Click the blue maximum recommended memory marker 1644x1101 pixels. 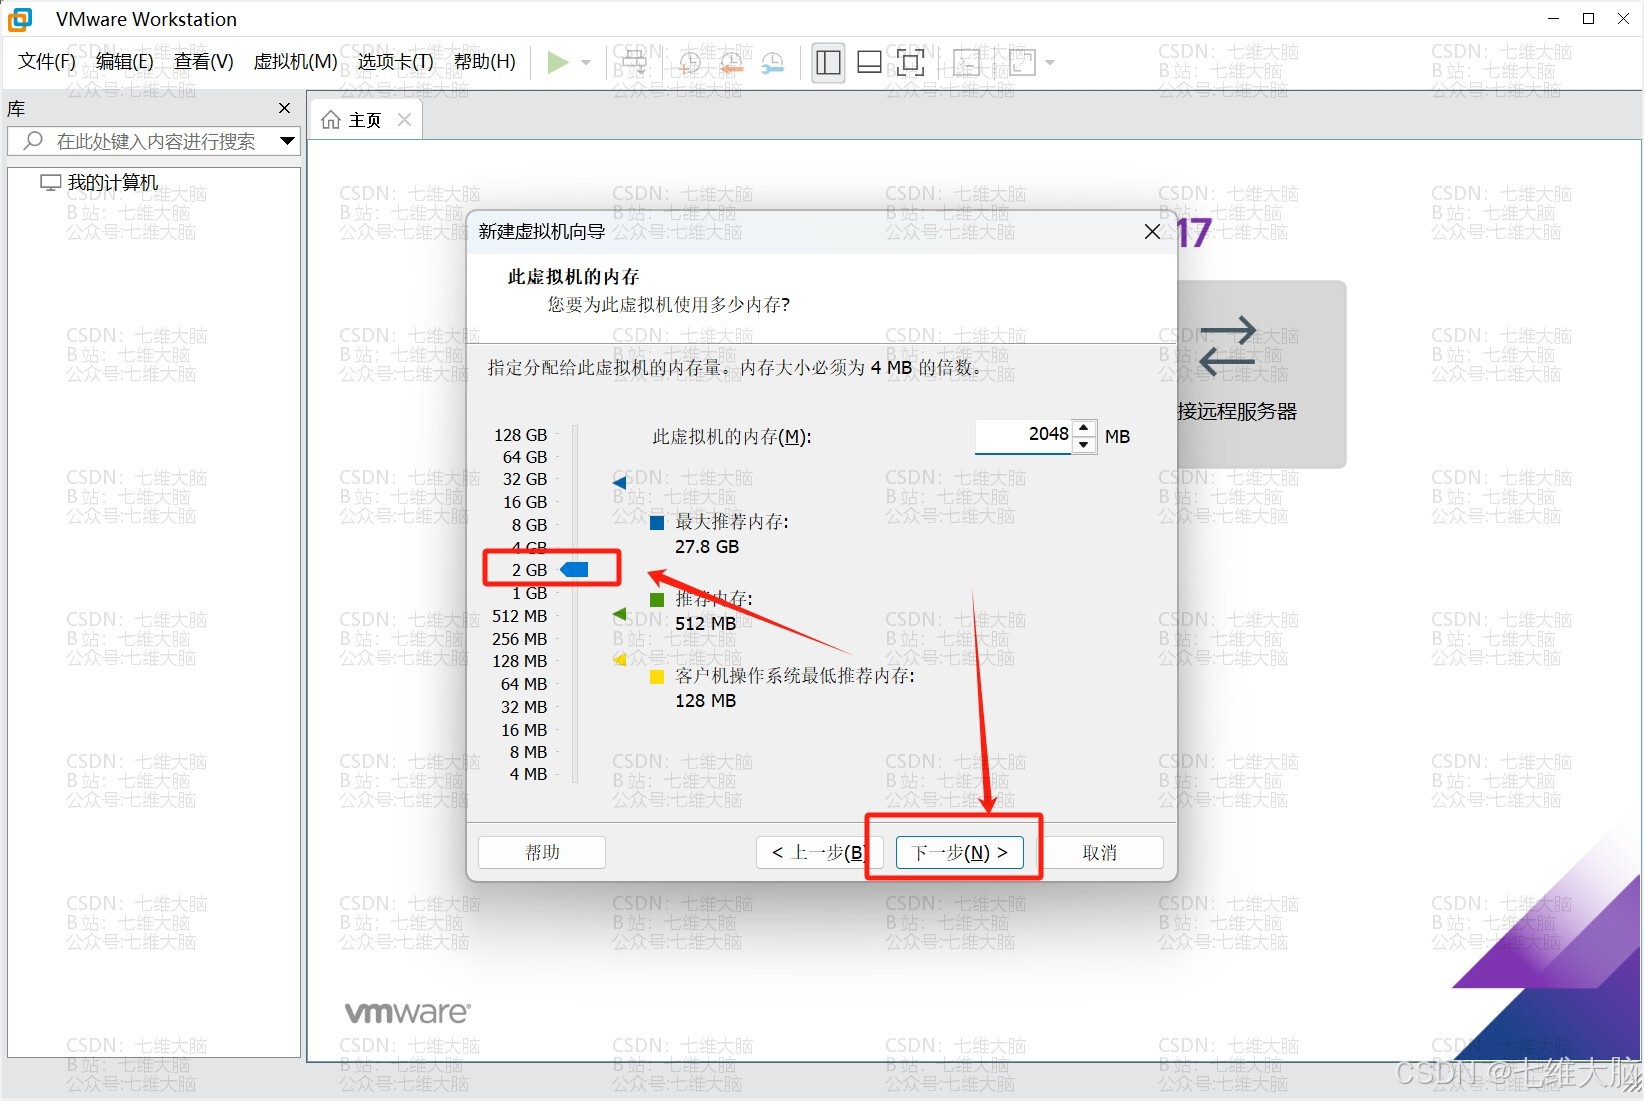(x=620, y=483)
